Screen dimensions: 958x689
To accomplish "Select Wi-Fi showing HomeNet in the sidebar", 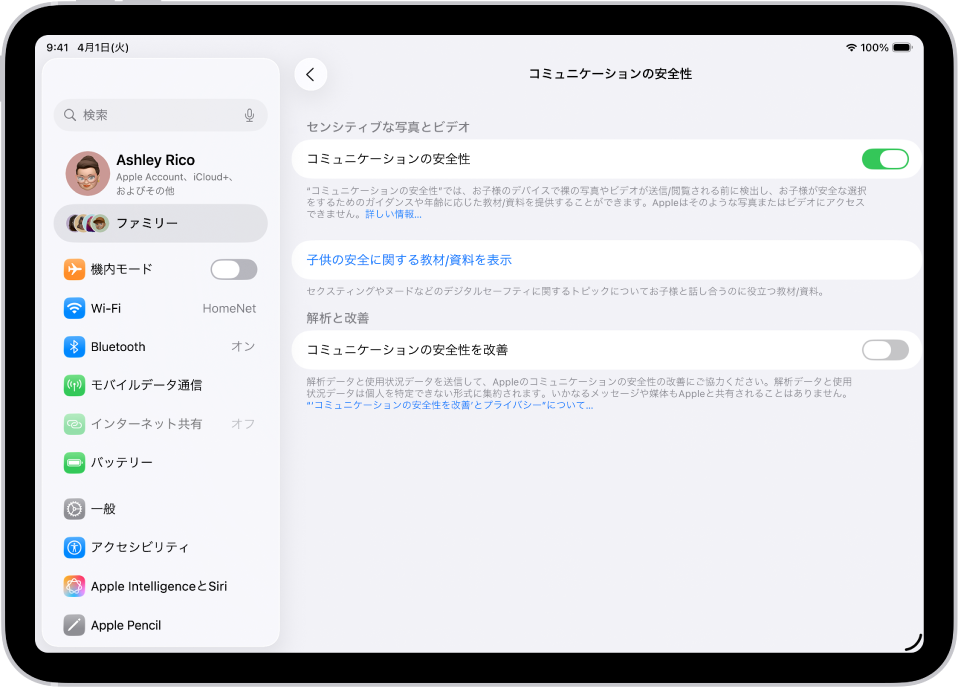I will click(x=160, y=308).
